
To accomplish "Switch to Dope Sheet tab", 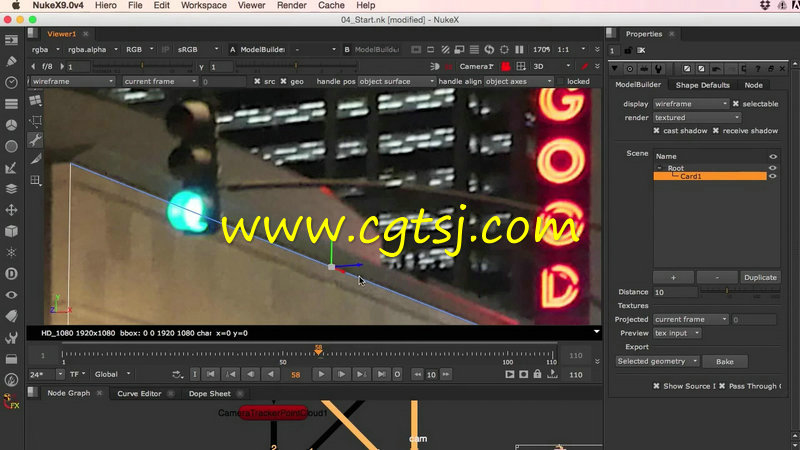I will click(210, 393).
